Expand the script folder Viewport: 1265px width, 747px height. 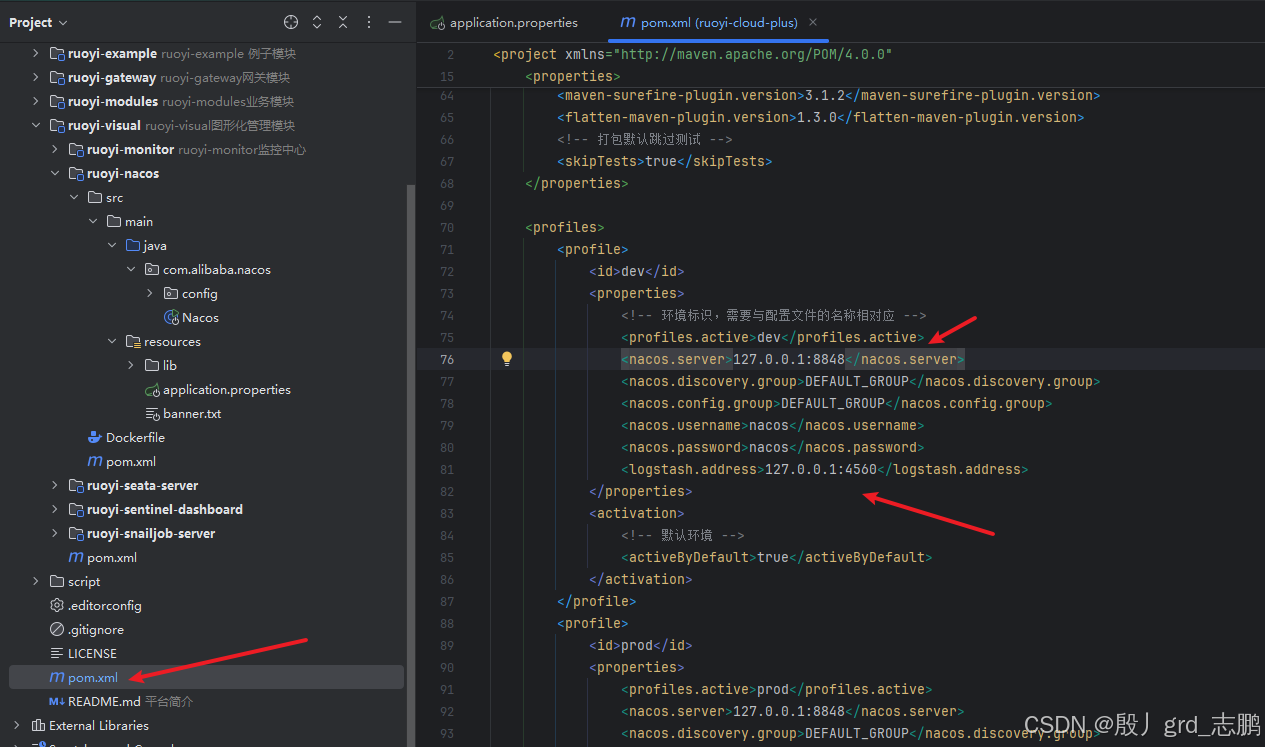tap(37, 581)
